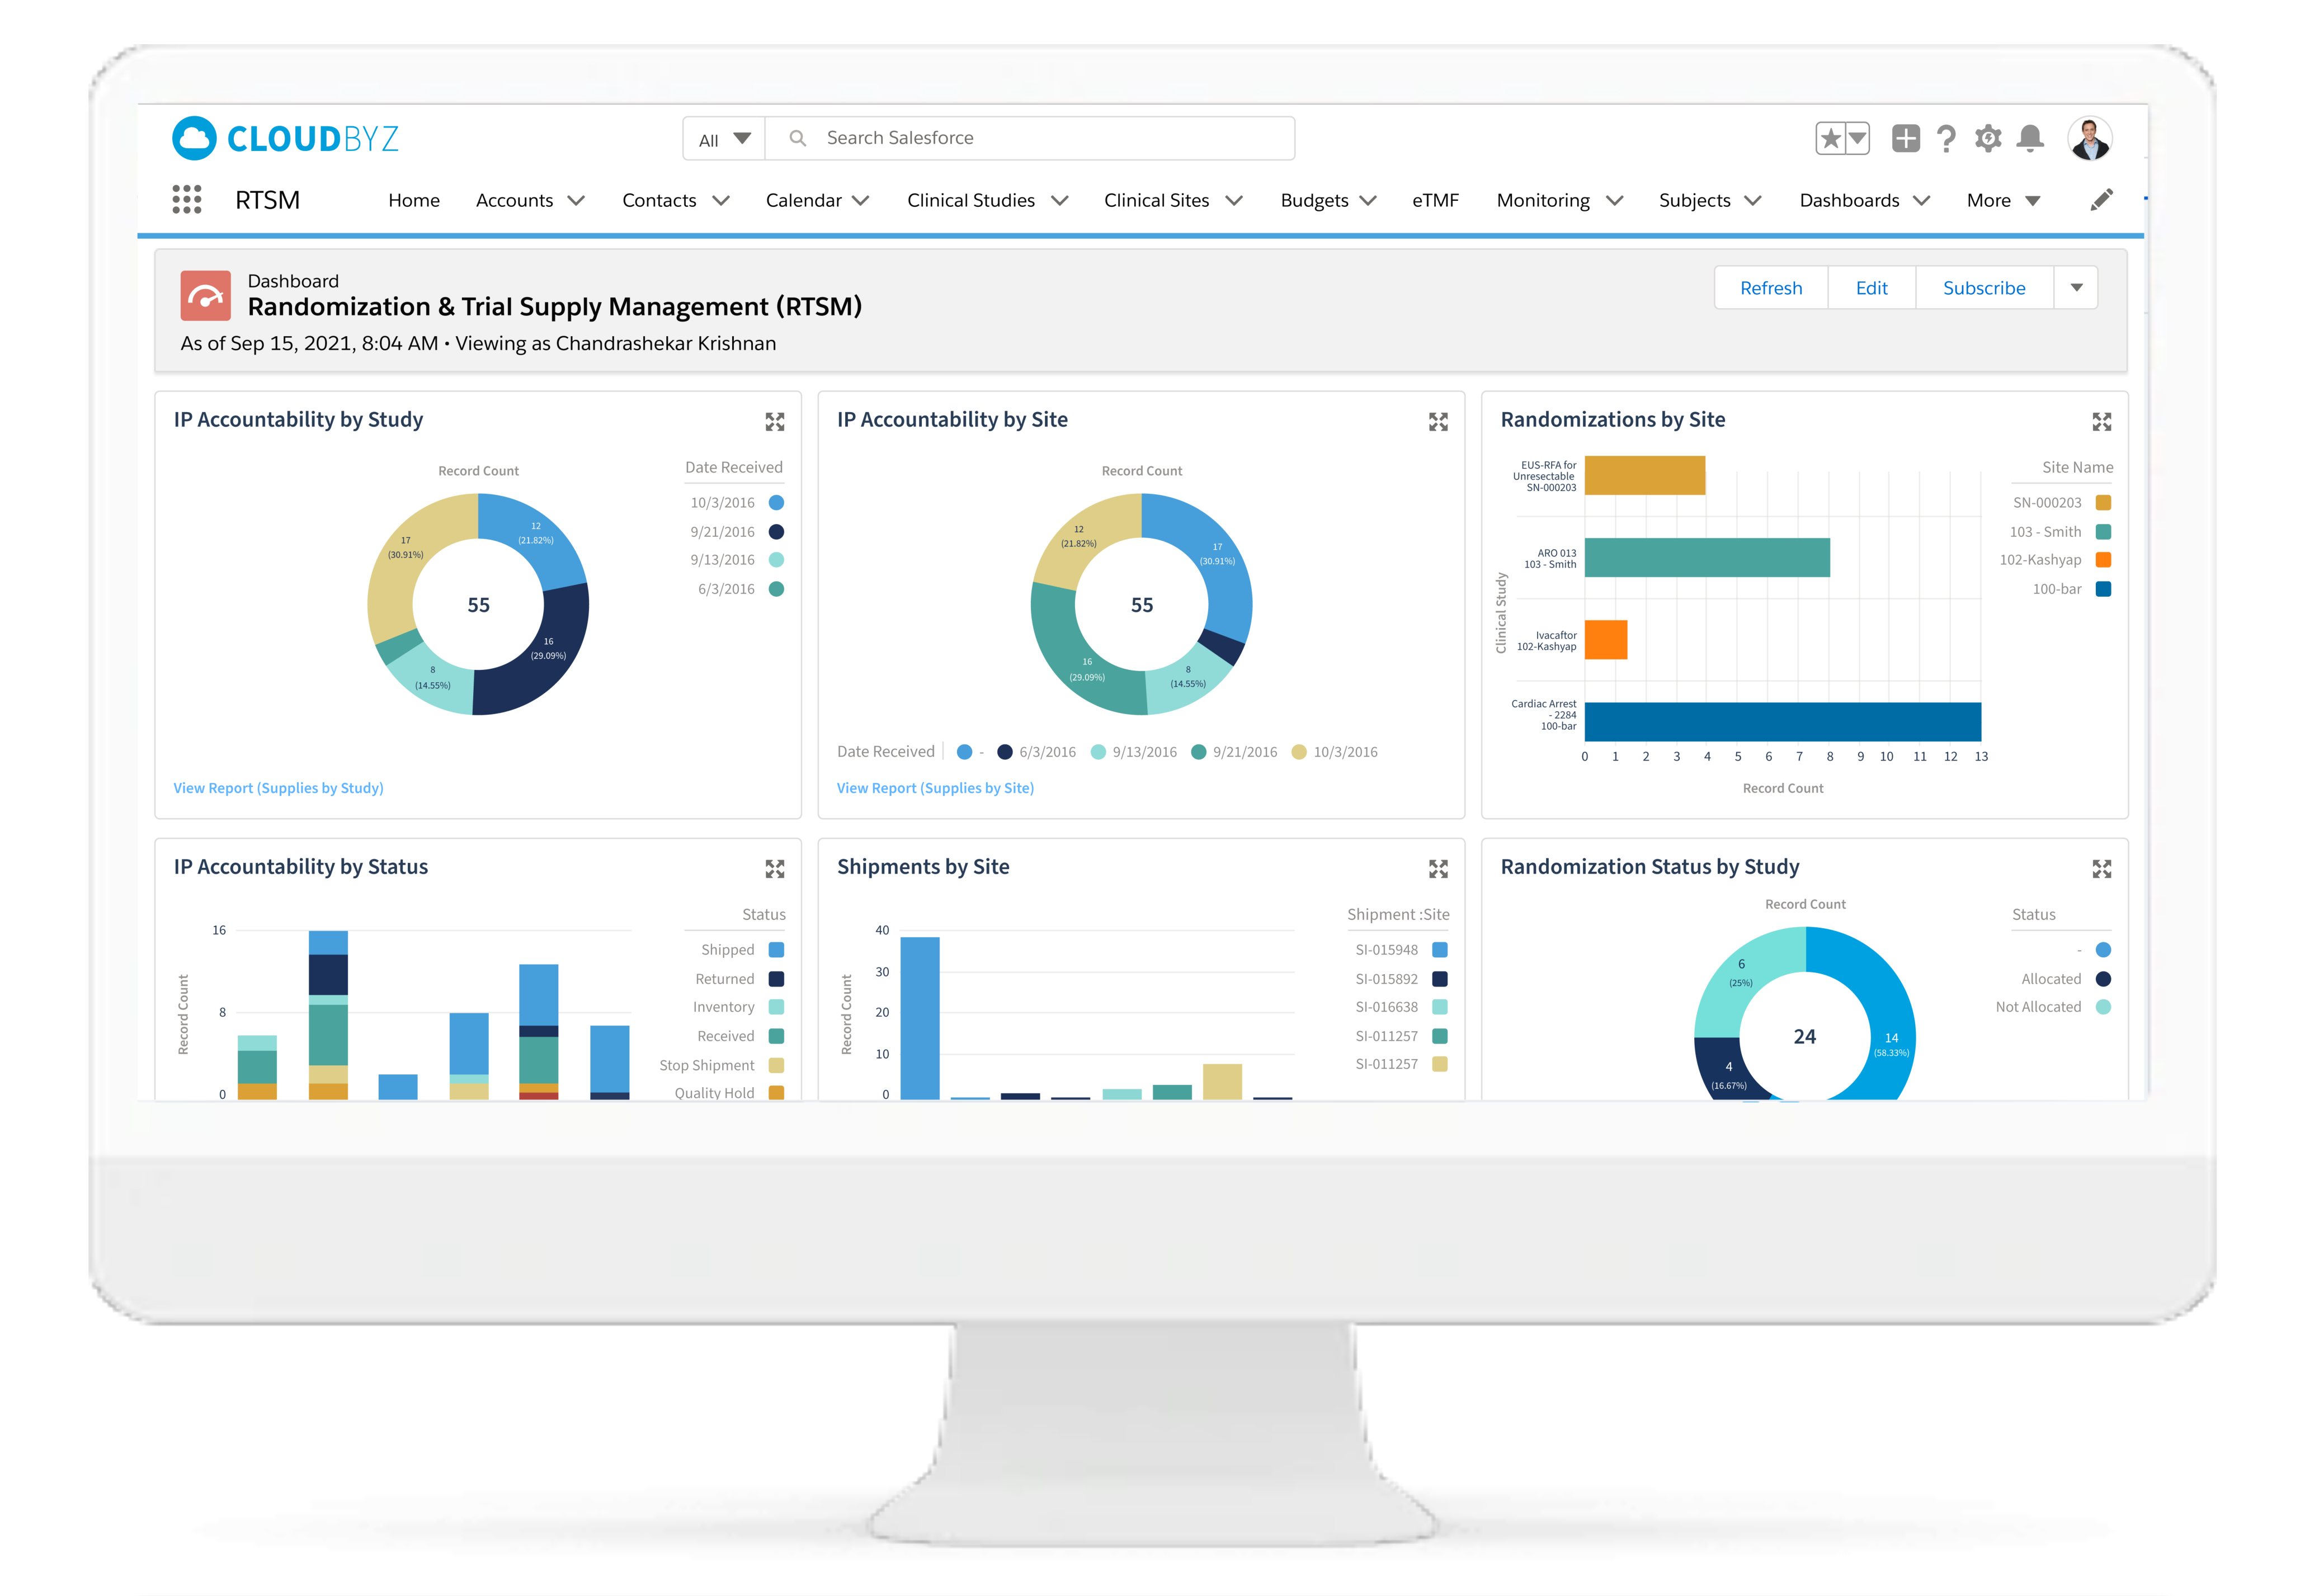Open the eTMF tab
Viewport: 2305px width, 1596px height.
point(1435,201)
